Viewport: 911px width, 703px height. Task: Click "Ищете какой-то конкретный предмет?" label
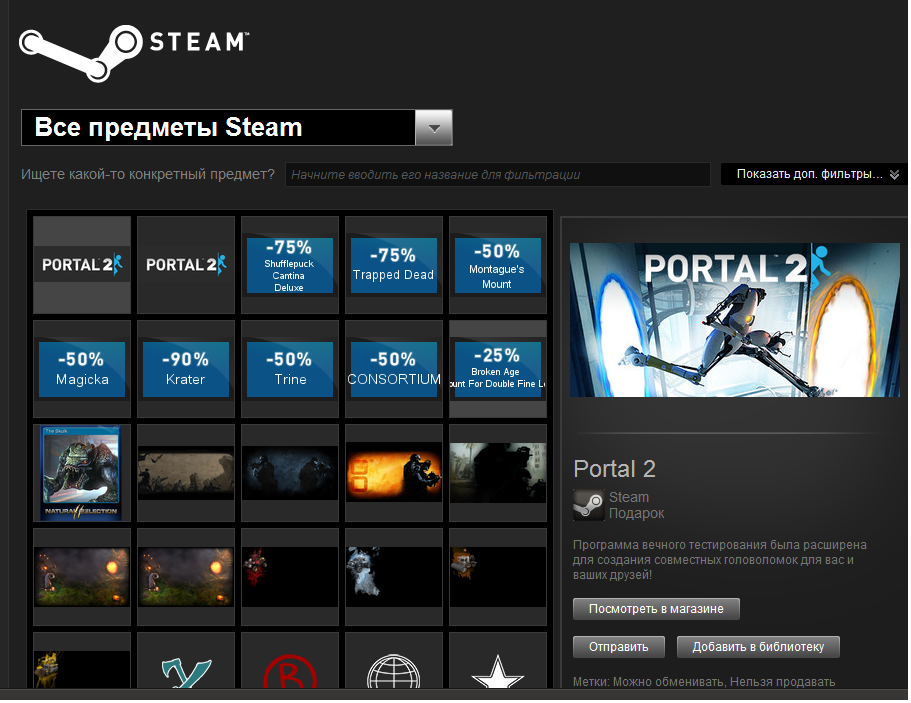pyautogui.click(x=148, y=174)
